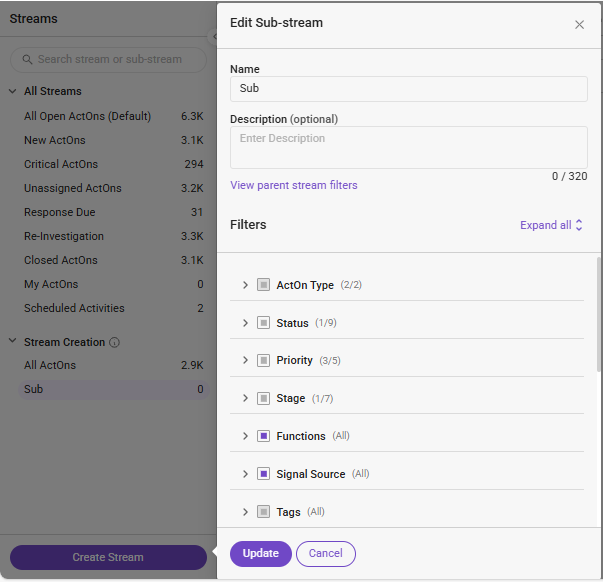
Task: Click the Expand all arrows icon
Action: (579, 225)
